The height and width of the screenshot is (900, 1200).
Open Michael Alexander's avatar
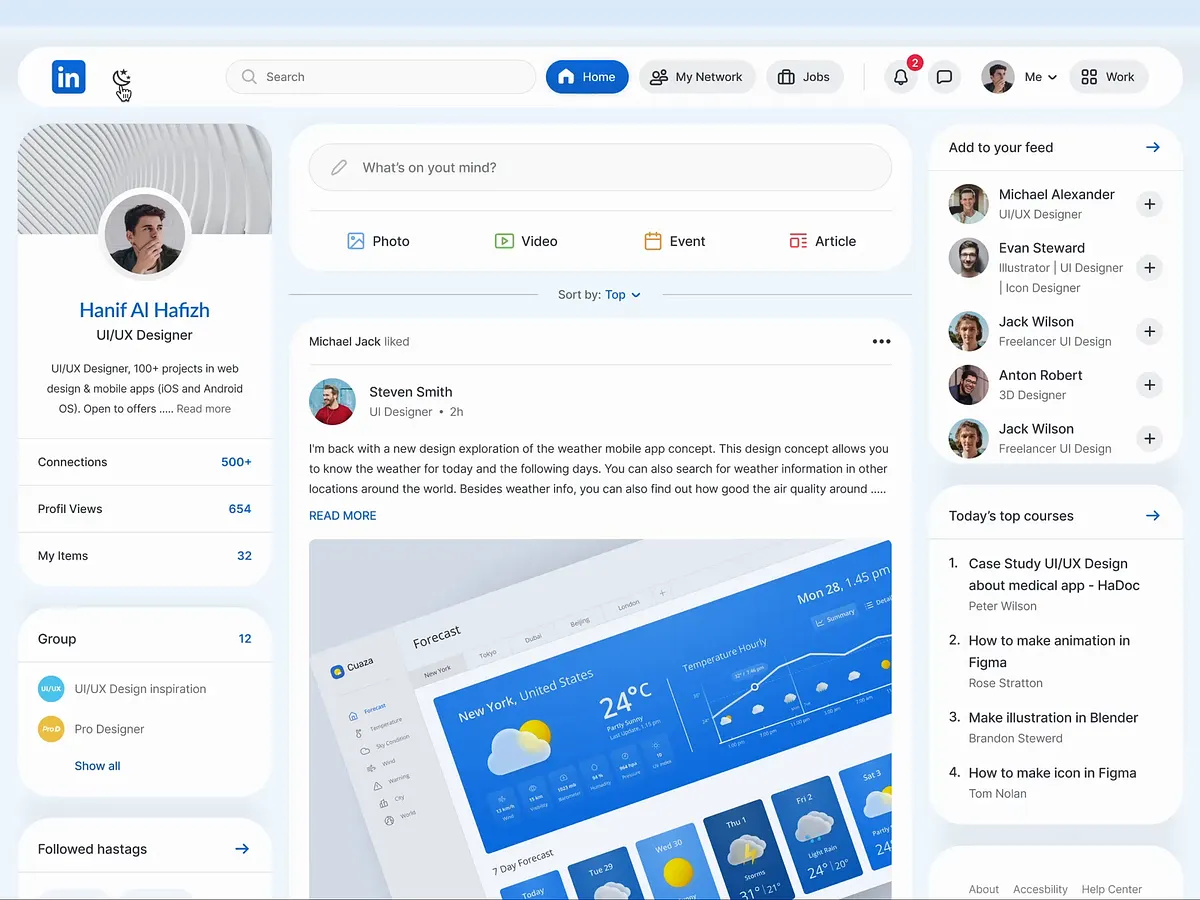coord(968,204)
